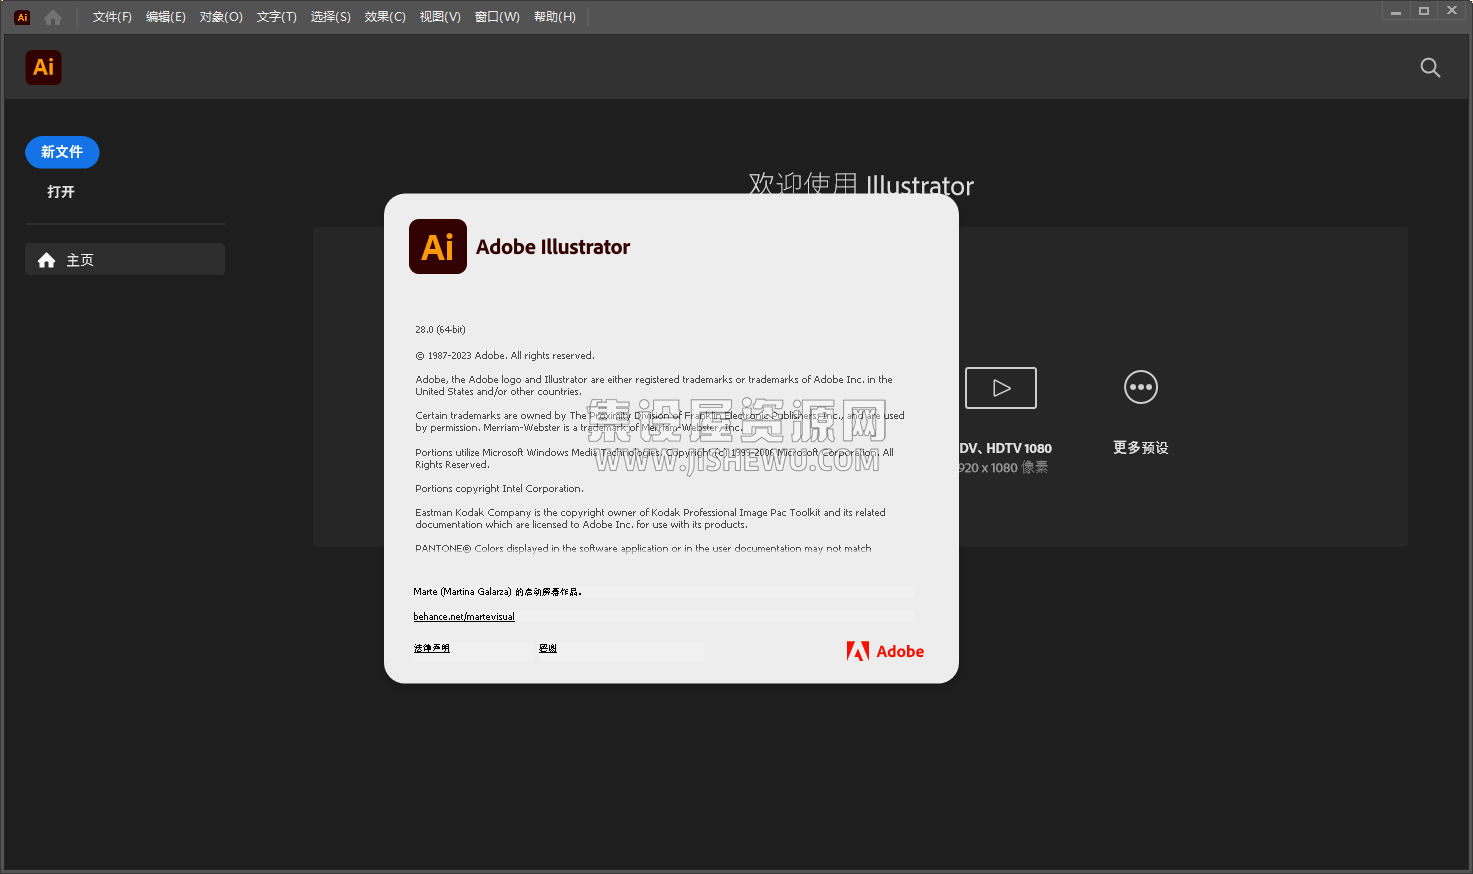Screen dimensions: 1473x874
Task: Open the File (文件) menu
Action: tap(112, 17)
